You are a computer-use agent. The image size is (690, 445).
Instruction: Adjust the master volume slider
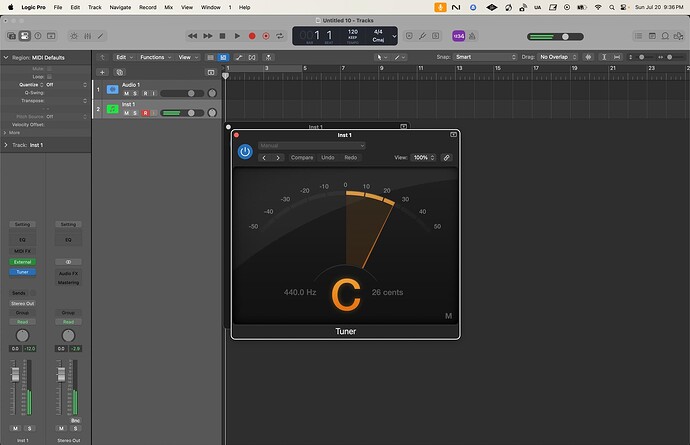(555, 37)
